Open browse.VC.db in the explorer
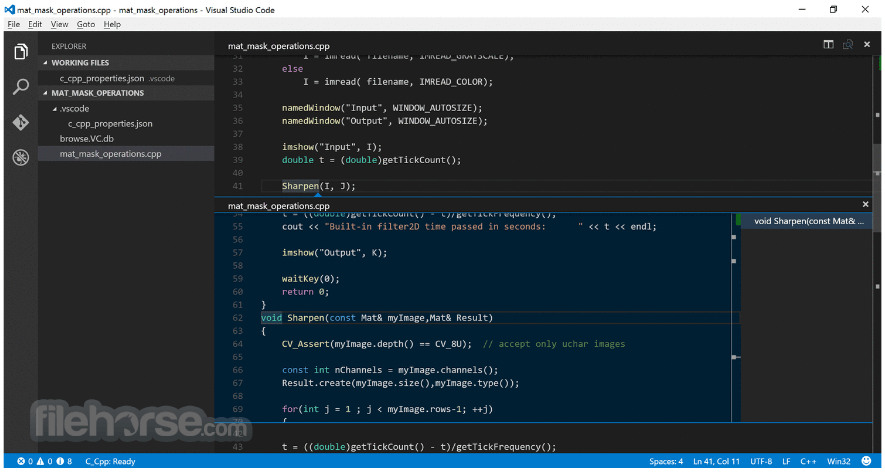This screenshot has height=472, width=885. (x=126, y=138)
